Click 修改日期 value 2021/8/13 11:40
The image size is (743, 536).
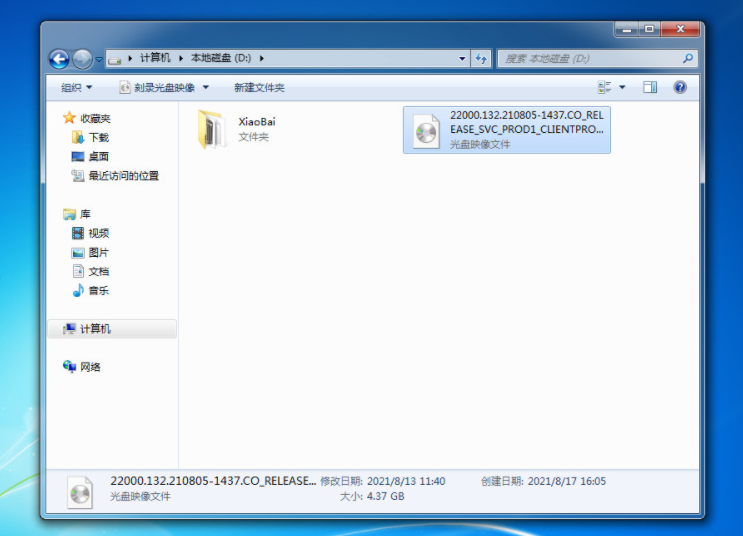point(406,481)
